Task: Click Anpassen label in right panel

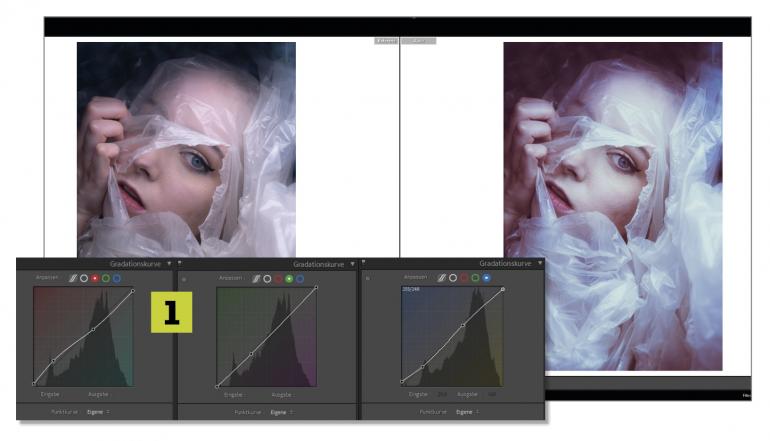Action: pos(415,277)
